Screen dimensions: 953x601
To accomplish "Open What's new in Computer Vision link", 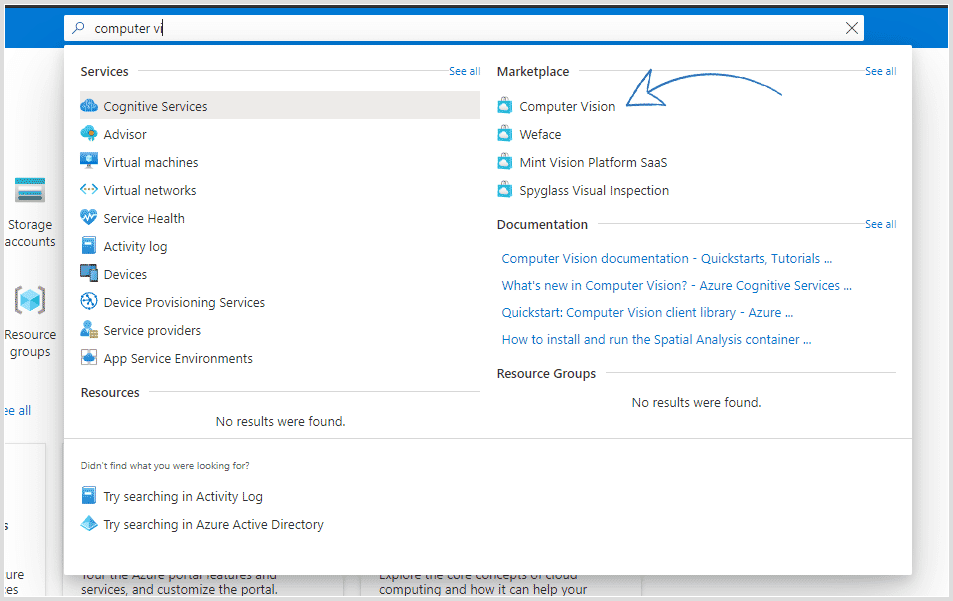I will point(676,286).
